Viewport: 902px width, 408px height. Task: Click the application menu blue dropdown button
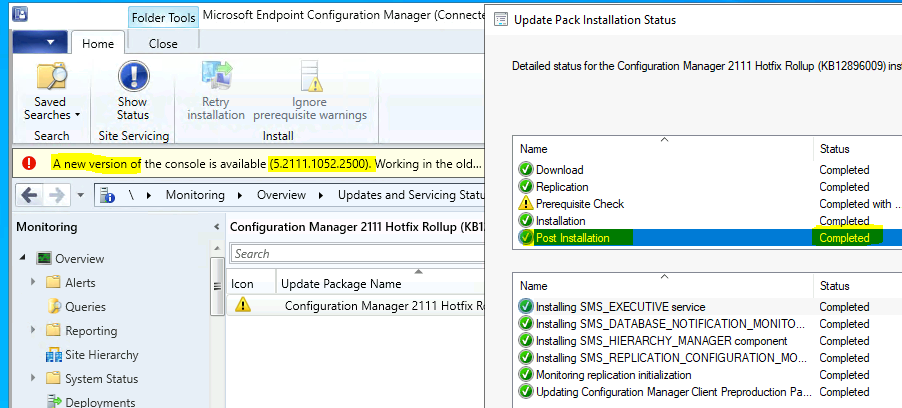point(39,43)
